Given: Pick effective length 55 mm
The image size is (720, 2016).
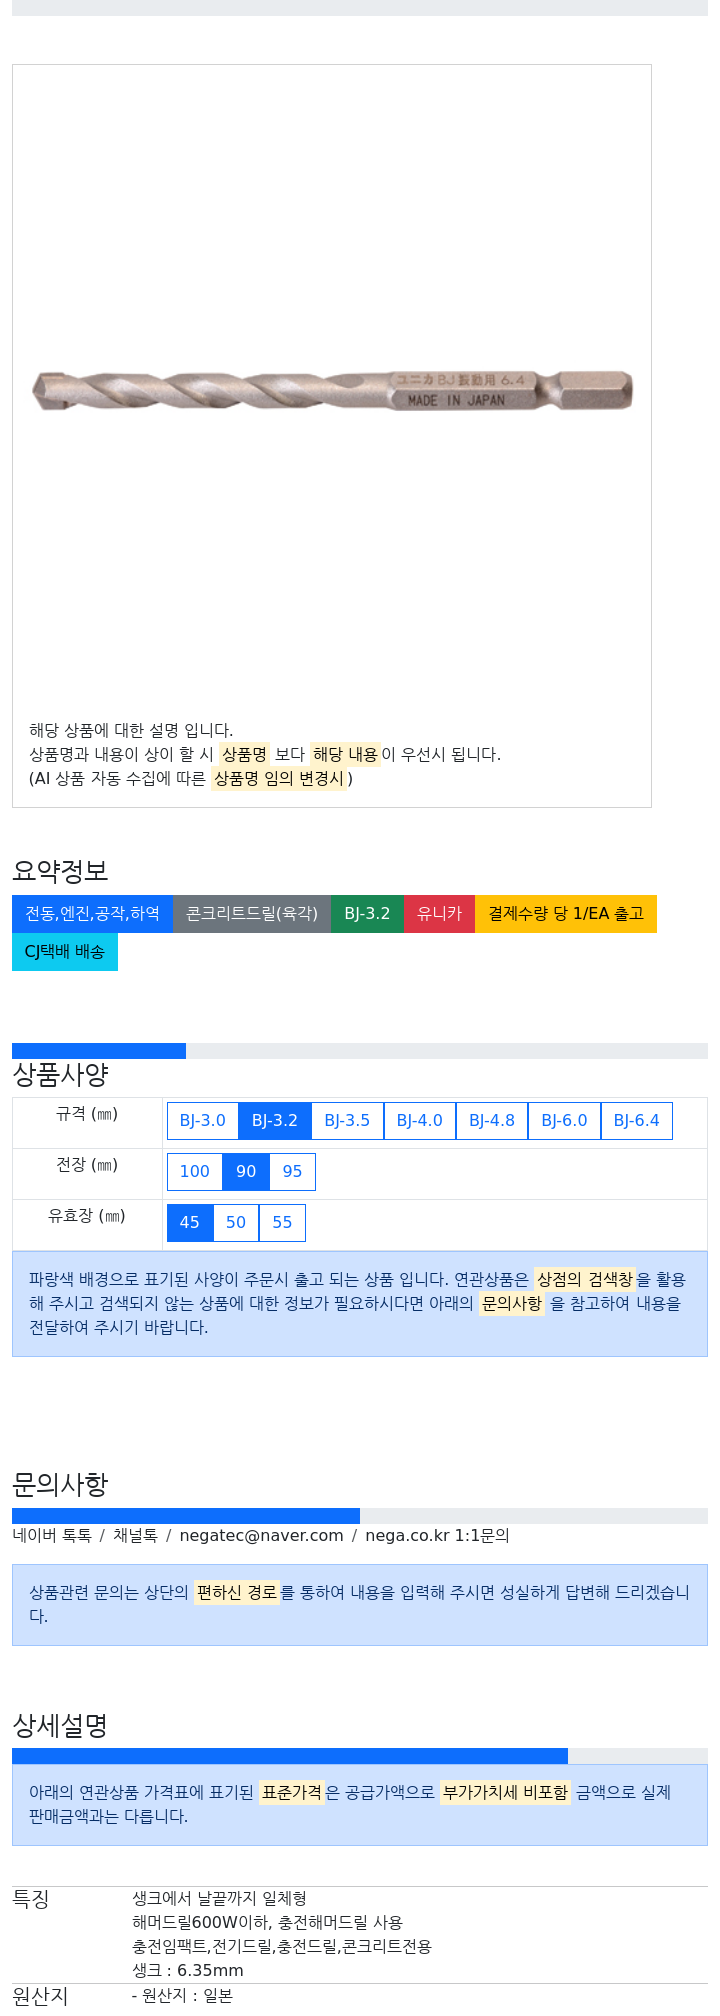Looking at the screenshot, I should [x=282, y=1223].
